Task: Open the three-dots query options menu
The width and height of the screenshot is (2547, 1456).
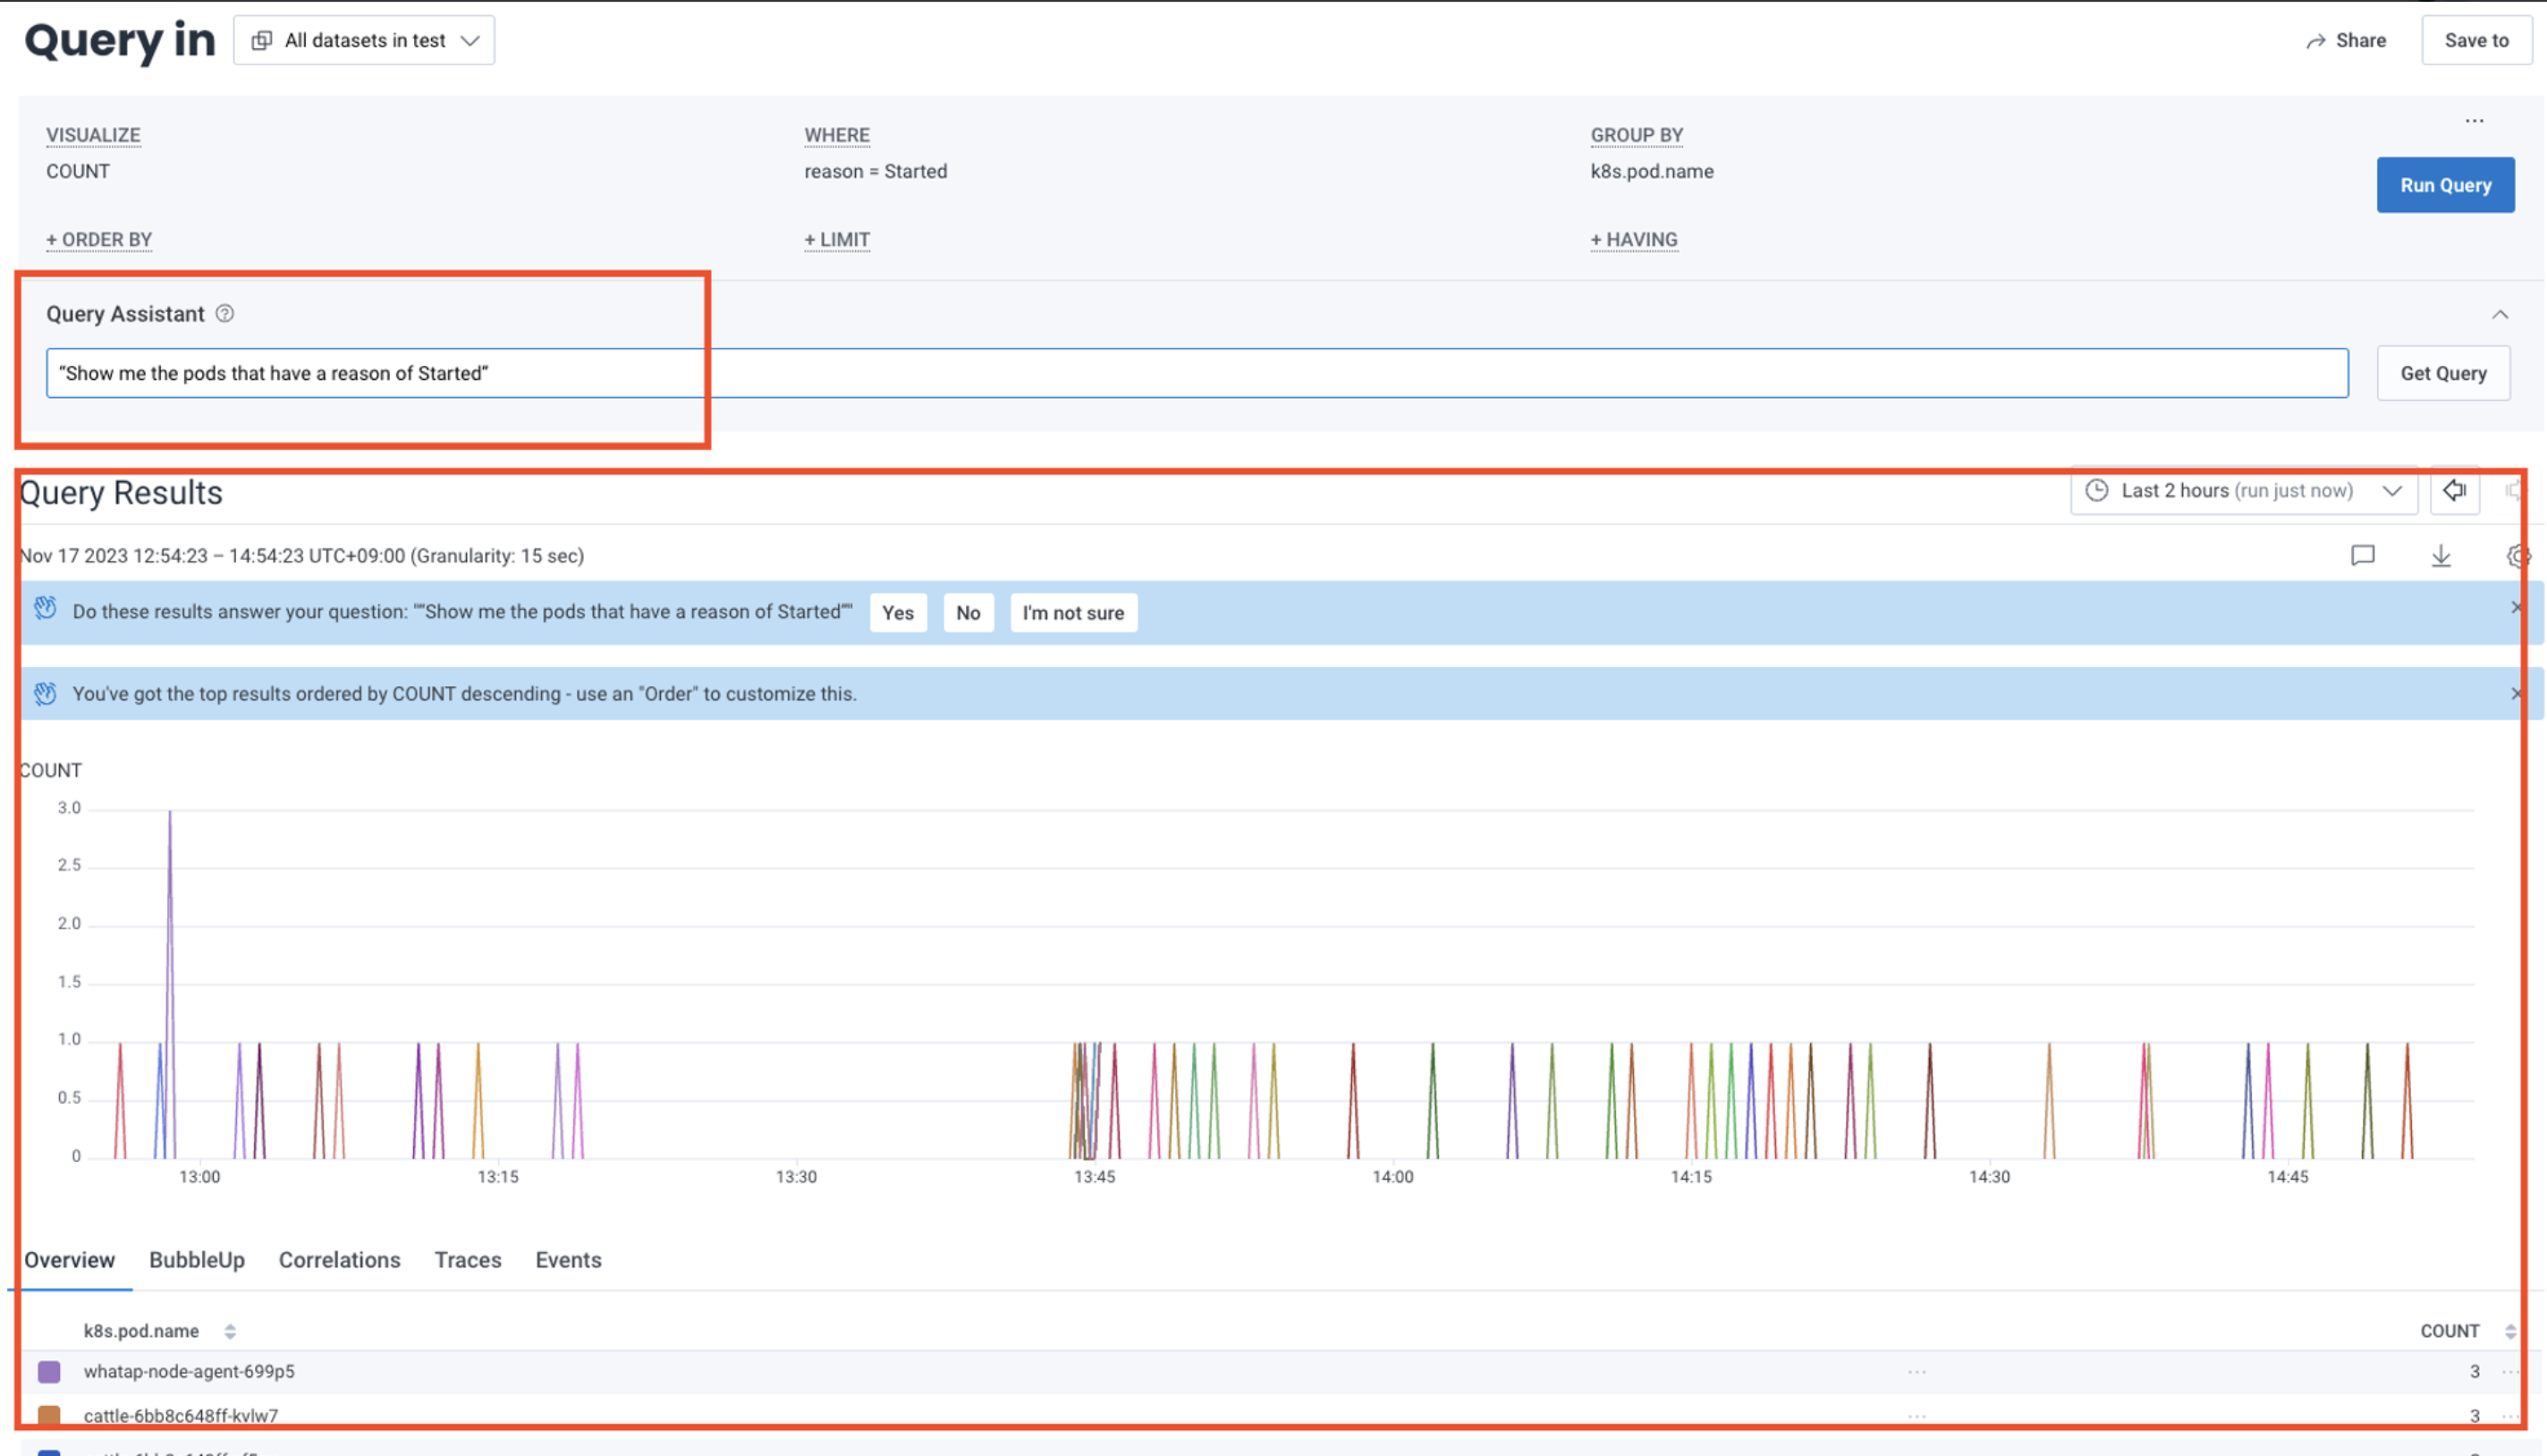Action: pyautogui.click(x=2474, y=121)
